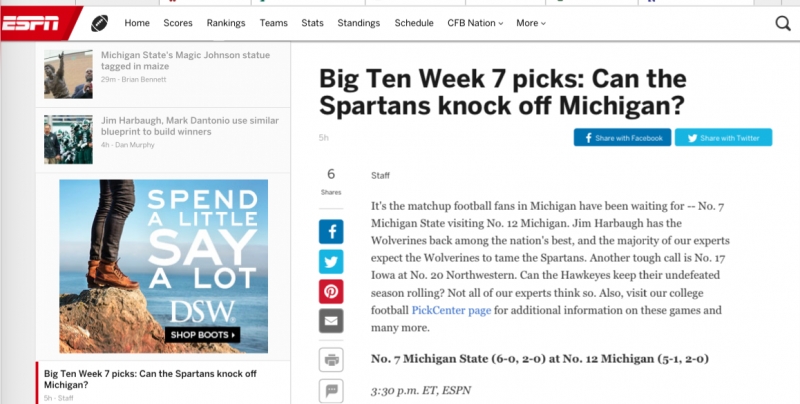This screenshot has width=800, height=404.
Task: Open Magic Johnson statue article thumbnail
Action: [68, 75]
